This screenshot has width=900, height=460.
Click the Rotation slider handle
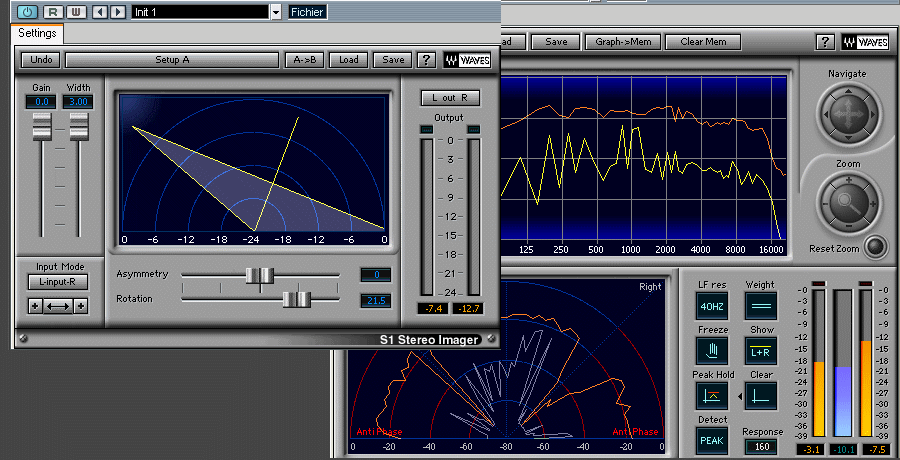click(297, 299)
